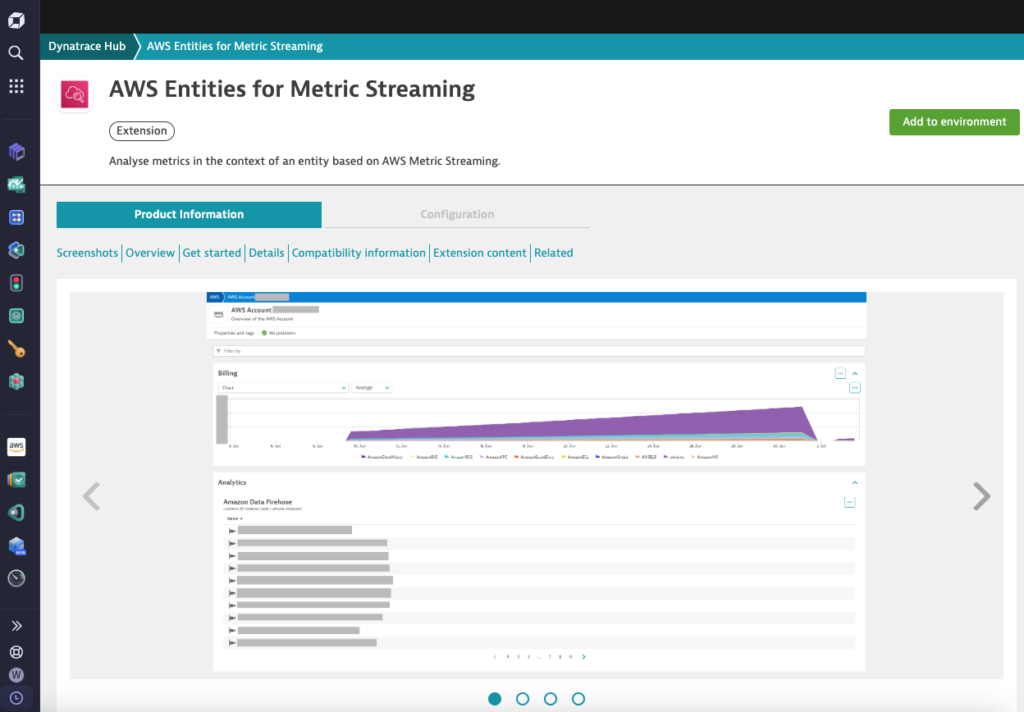Click AWS Entities for Metric Streaming breadcrumb
This screenshot has height=712, width=1024.
pyautogui.click(x=234, y=46)
